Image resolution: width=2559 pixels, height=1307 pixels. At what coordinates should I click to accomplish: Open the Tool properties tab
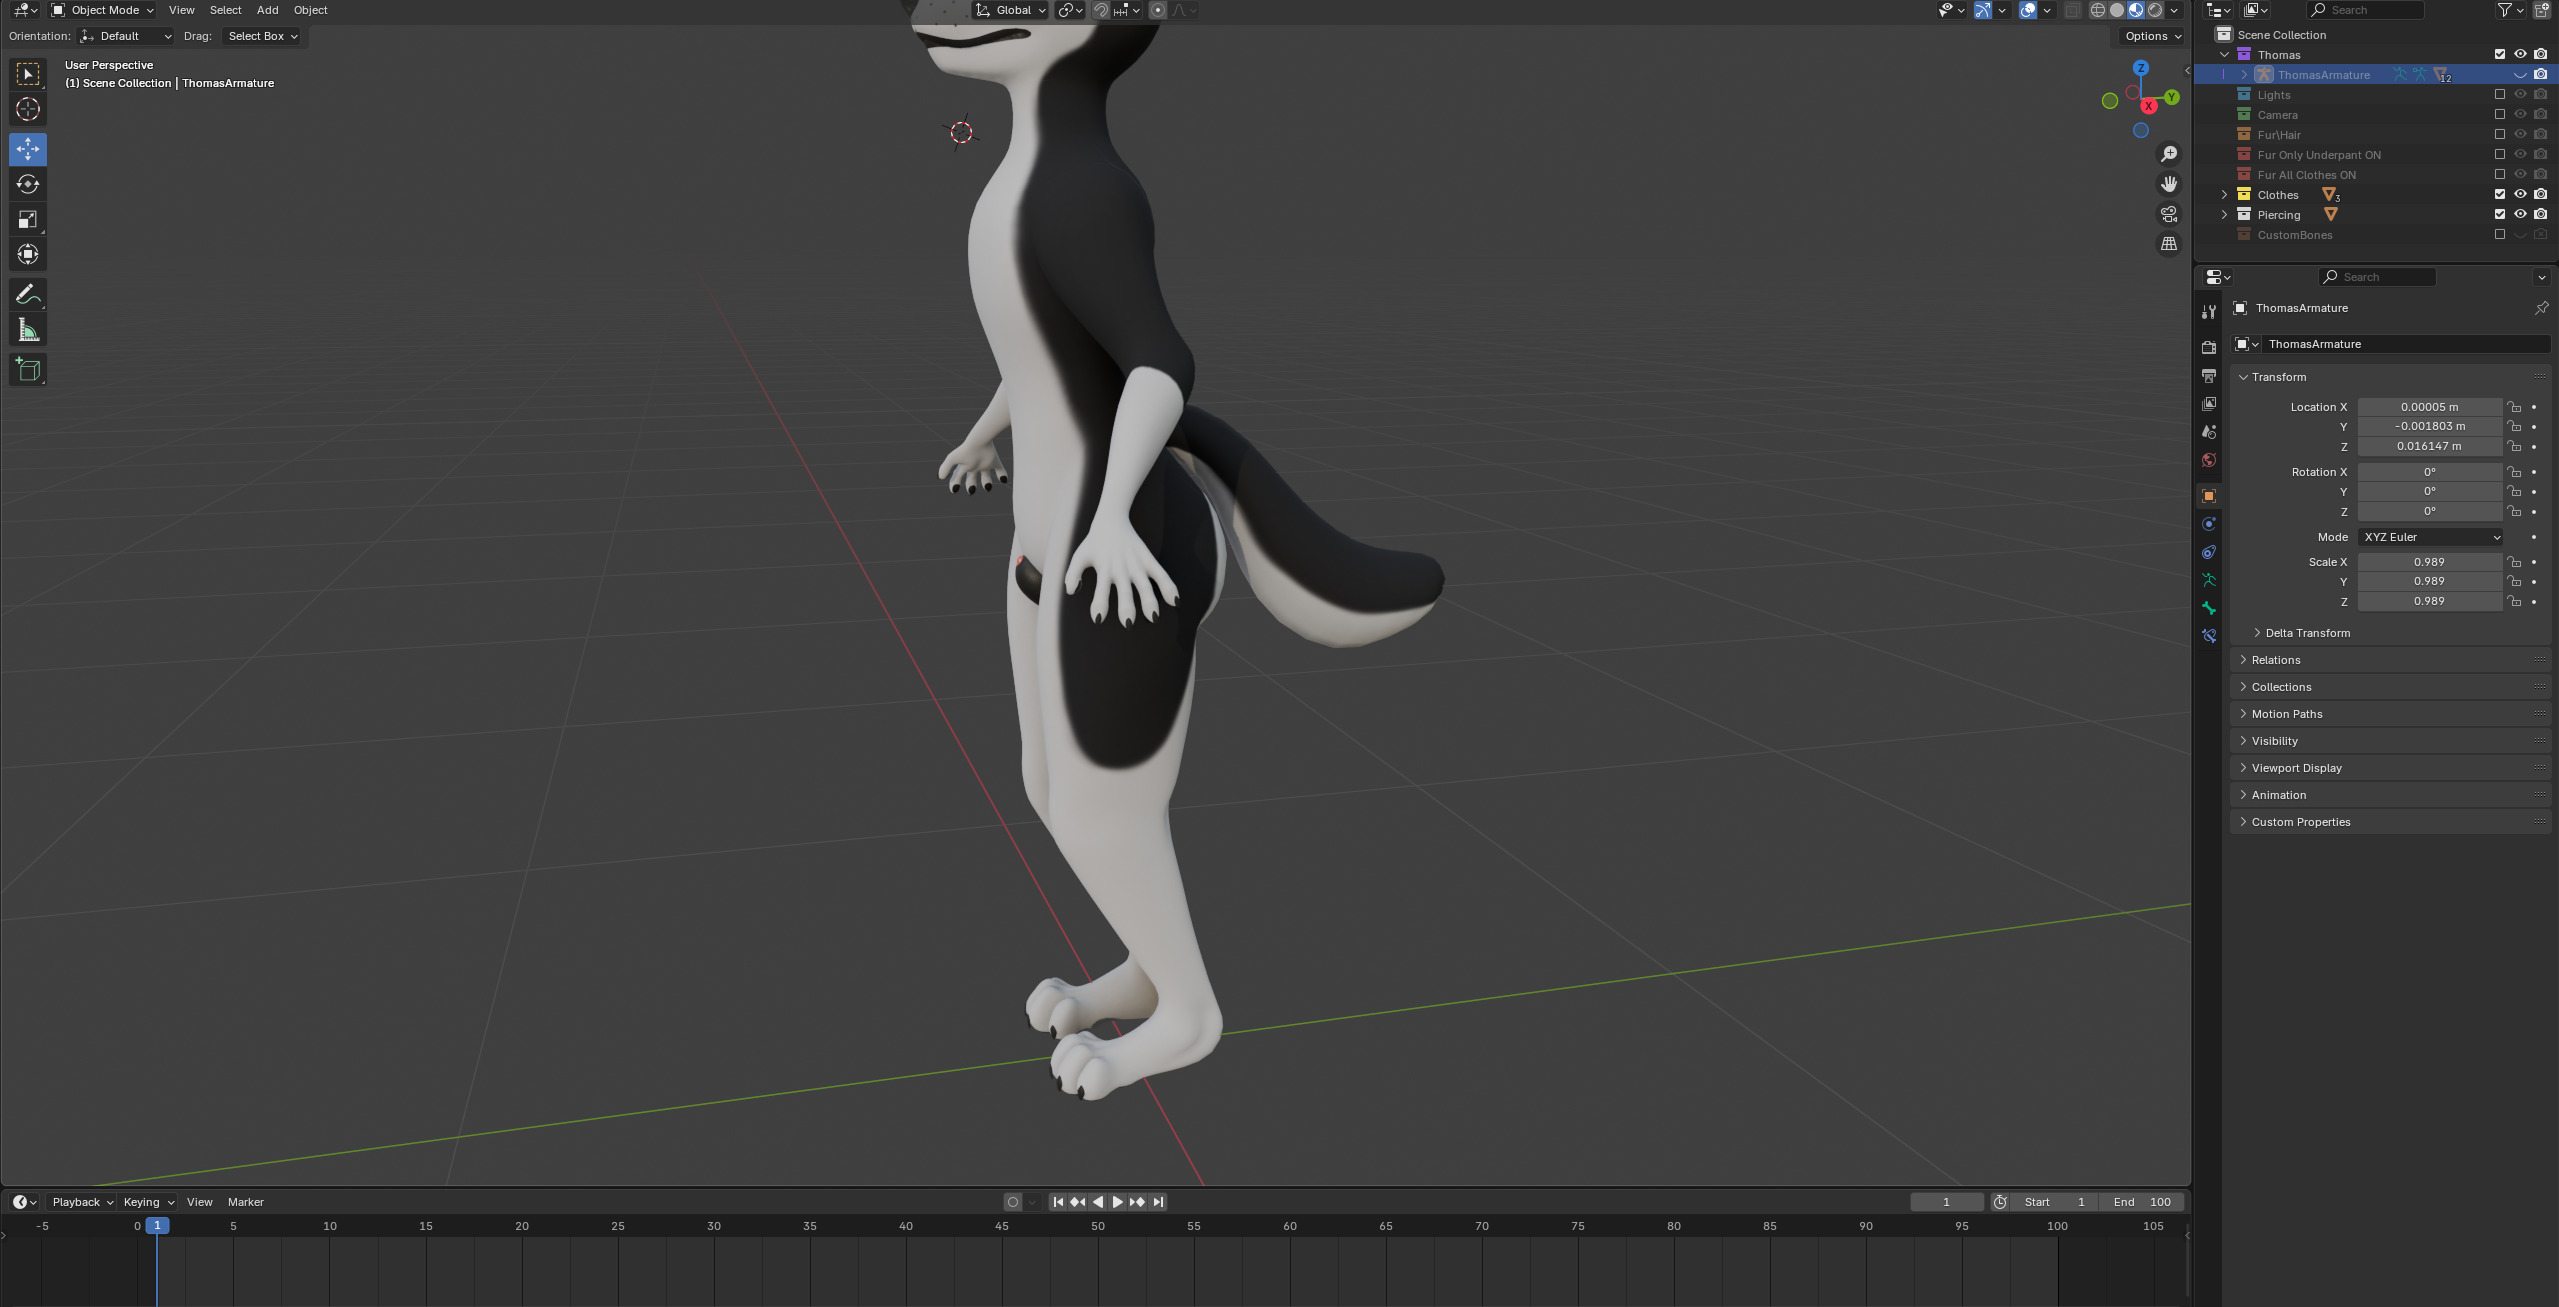coord(2209,311)
